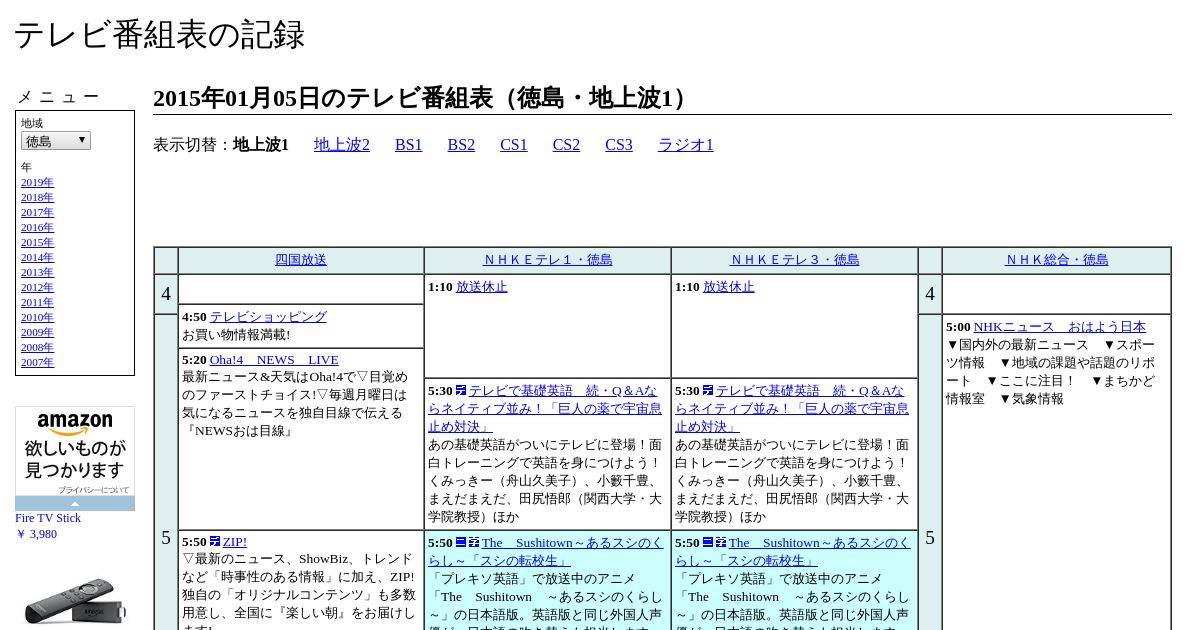Click the Amazon logo in the ad
The height and width of the screenshot is (630, 1200).
click(75, 424)
